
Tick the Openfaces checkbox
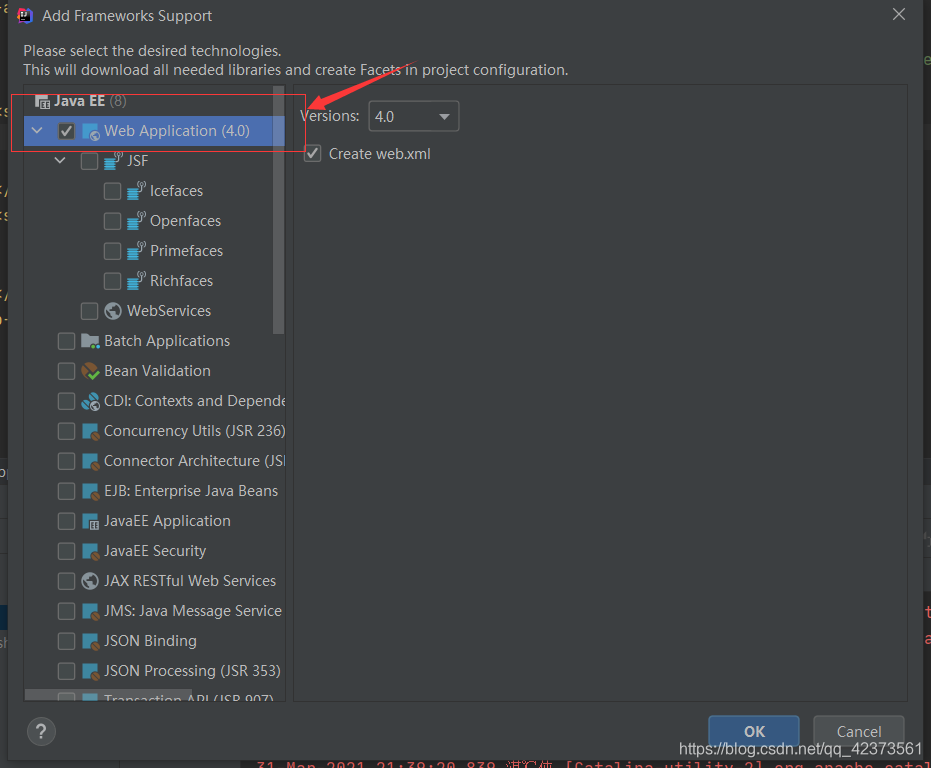(112, 221)
